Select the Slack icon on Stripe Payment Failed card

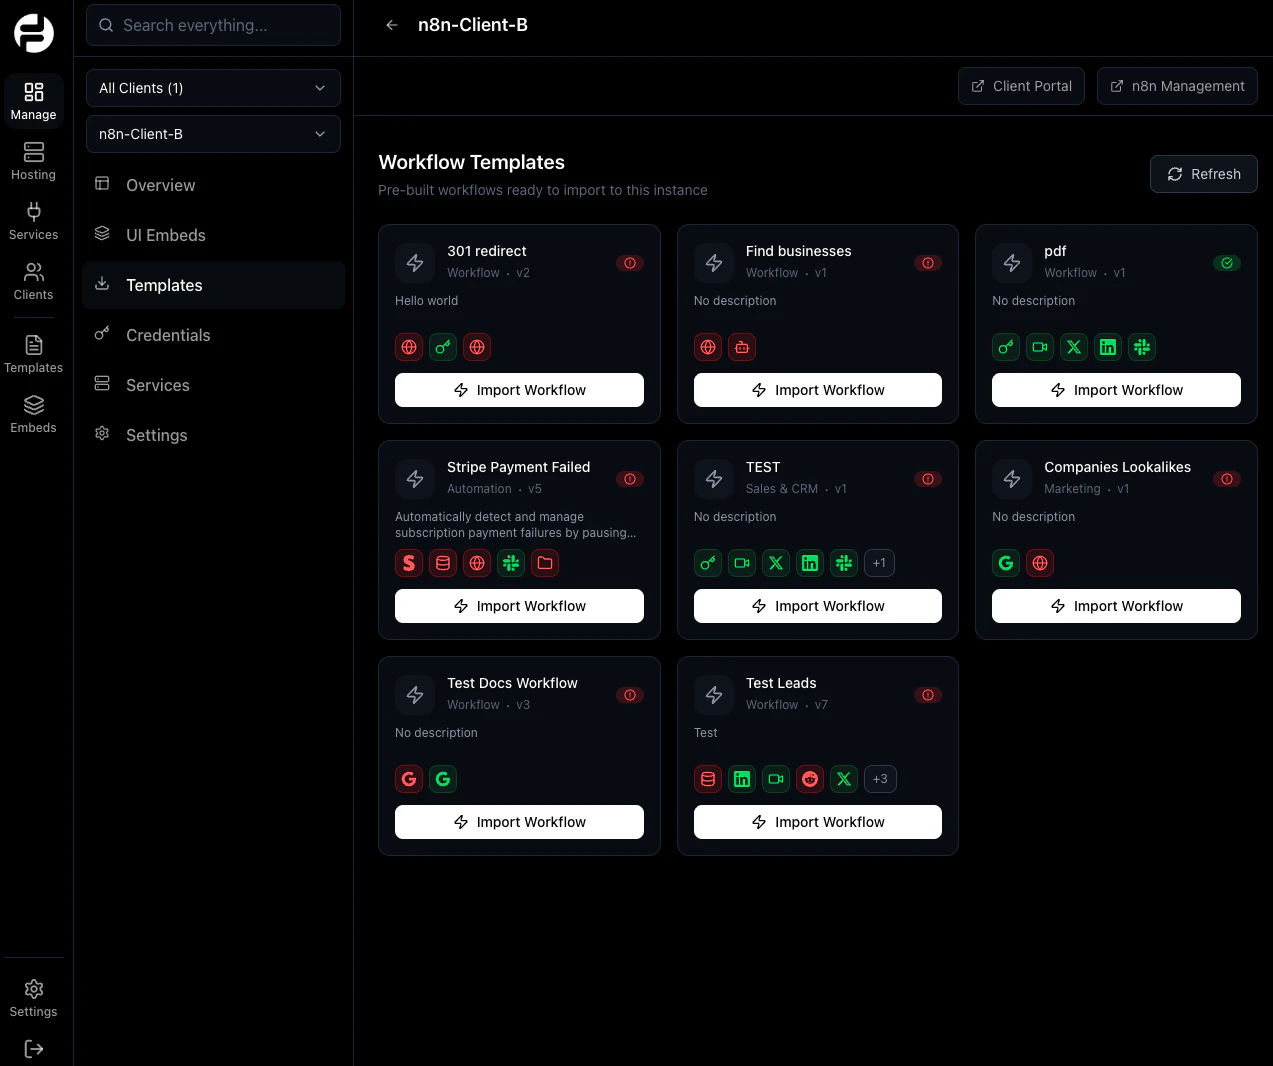click(511, 563)
